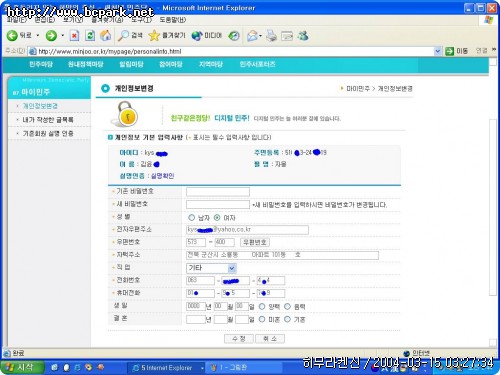
Task: Click the 기존 비밀번호 password field
Action: coord(218,192)
